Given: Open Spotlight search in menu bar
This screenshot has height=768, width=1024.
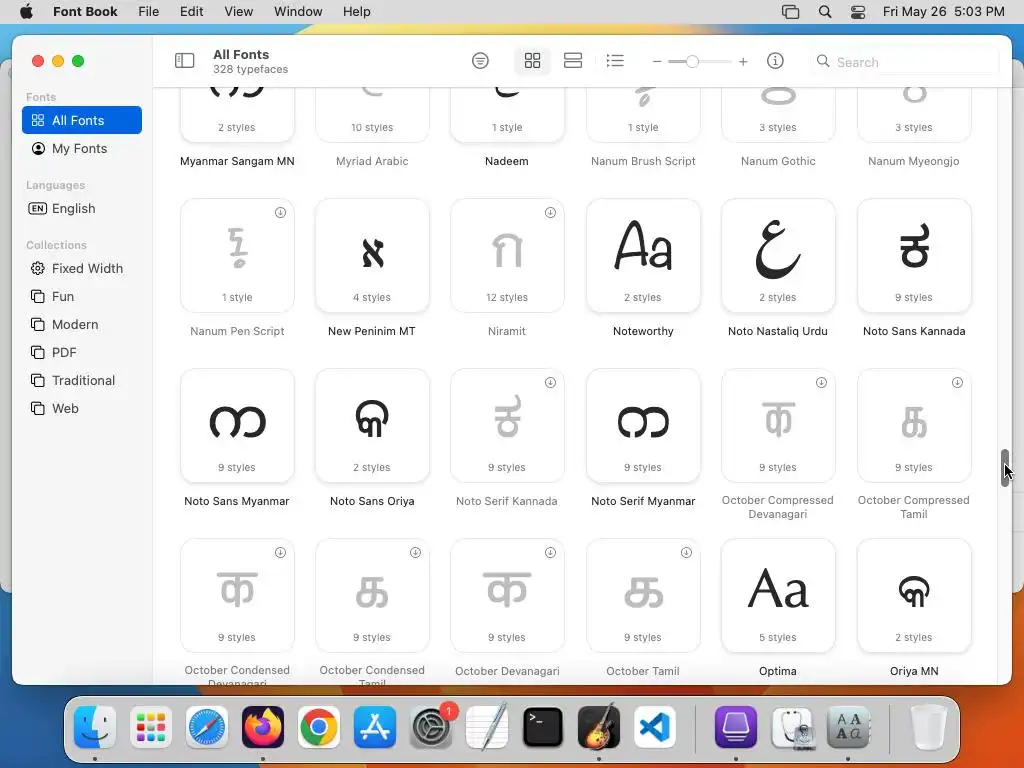Looking at the screenshot, I should [x=825, y=12].
